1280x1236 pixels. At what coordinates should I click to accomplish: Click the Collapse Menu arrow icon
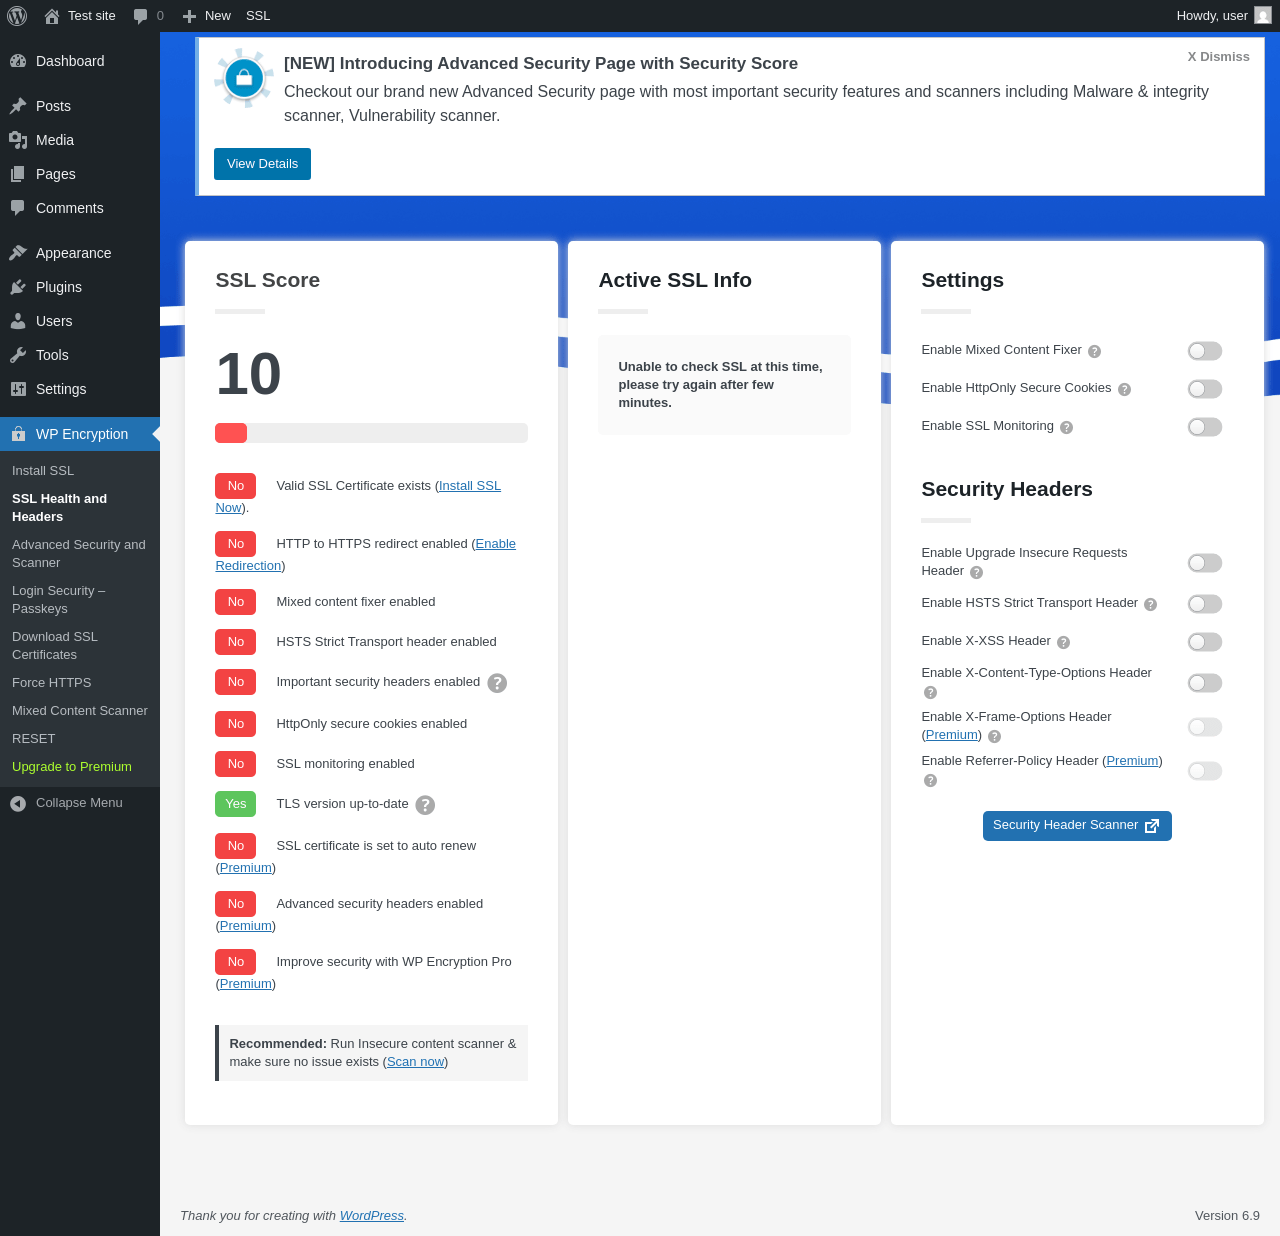pyautogui.click(x=18, y=803)
